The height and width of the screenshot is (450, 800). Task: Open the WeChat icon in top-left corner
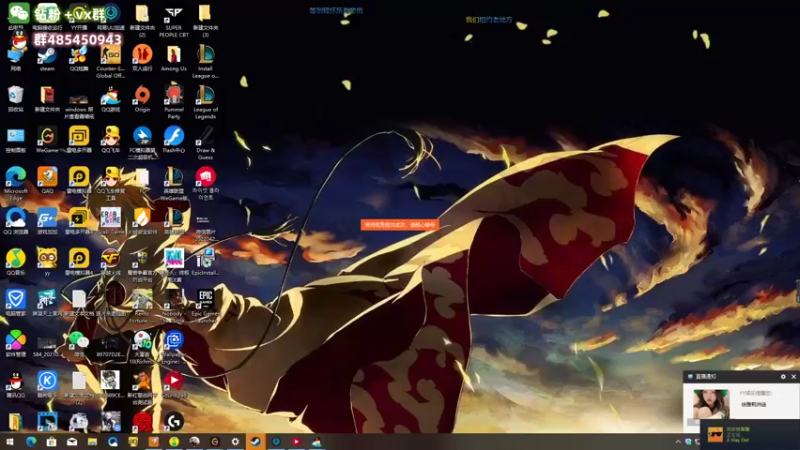[18, 14]
